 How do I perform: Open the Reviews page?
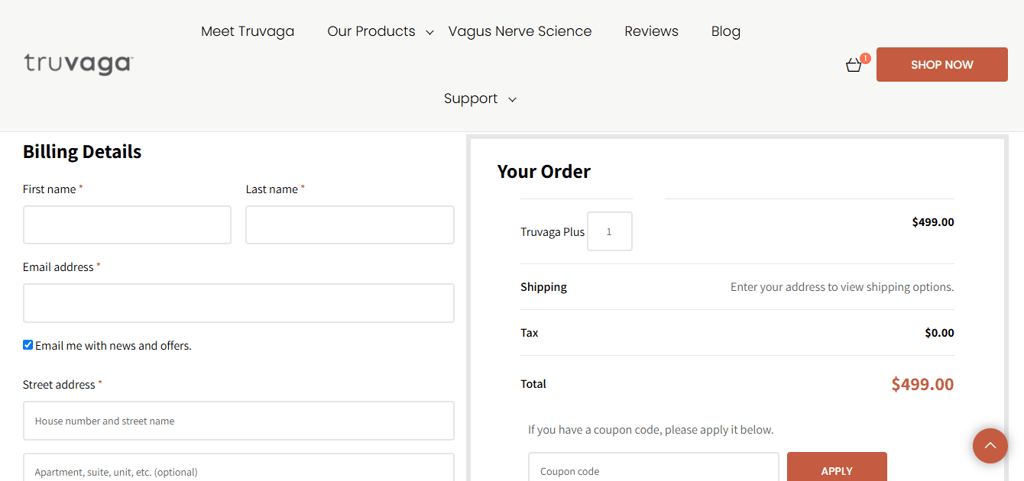pyautogui.click(x=651, y=31)
